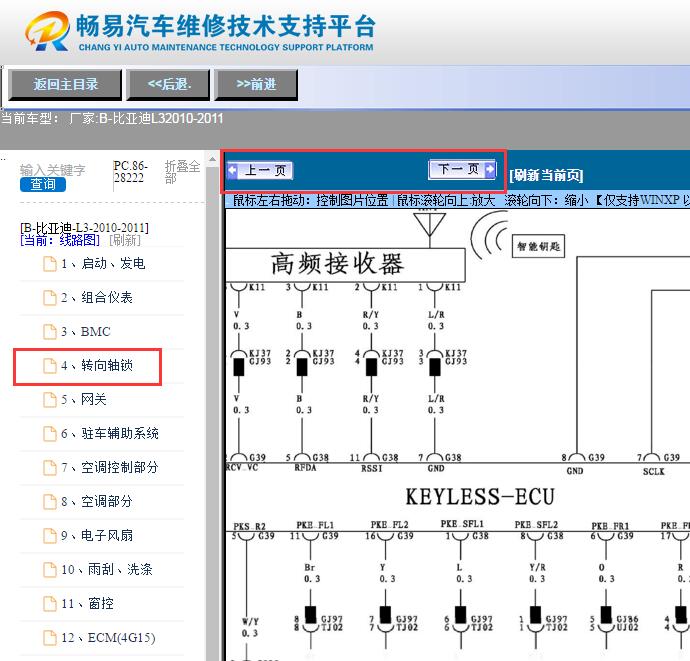Click the platform logo icon

(x=48, y=31)
